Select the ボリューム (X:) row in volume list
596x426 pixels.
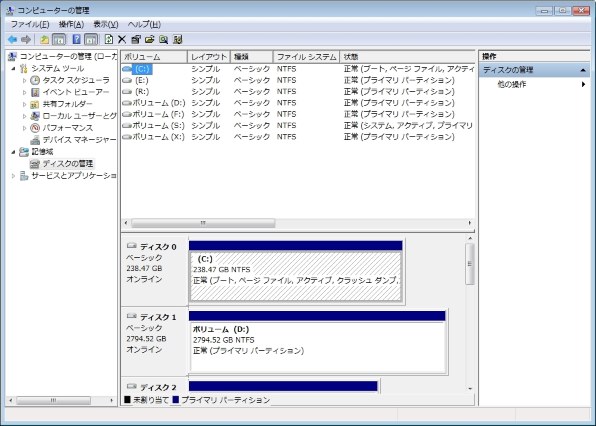(298, 137)
